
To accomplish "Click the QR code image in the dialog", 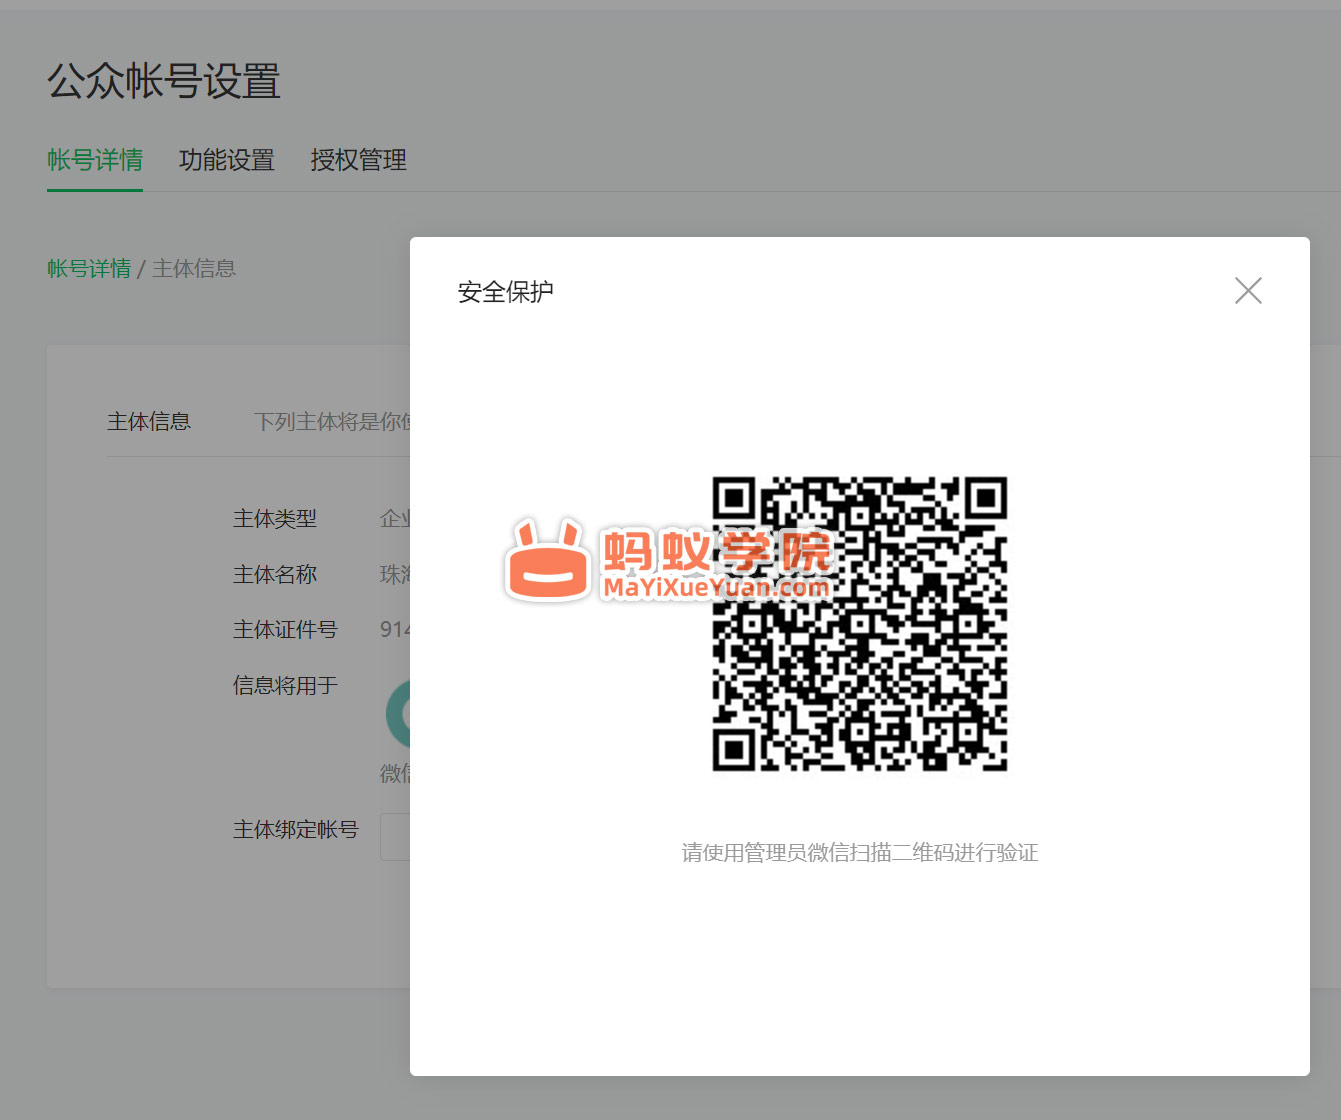I will pos(860,624).
